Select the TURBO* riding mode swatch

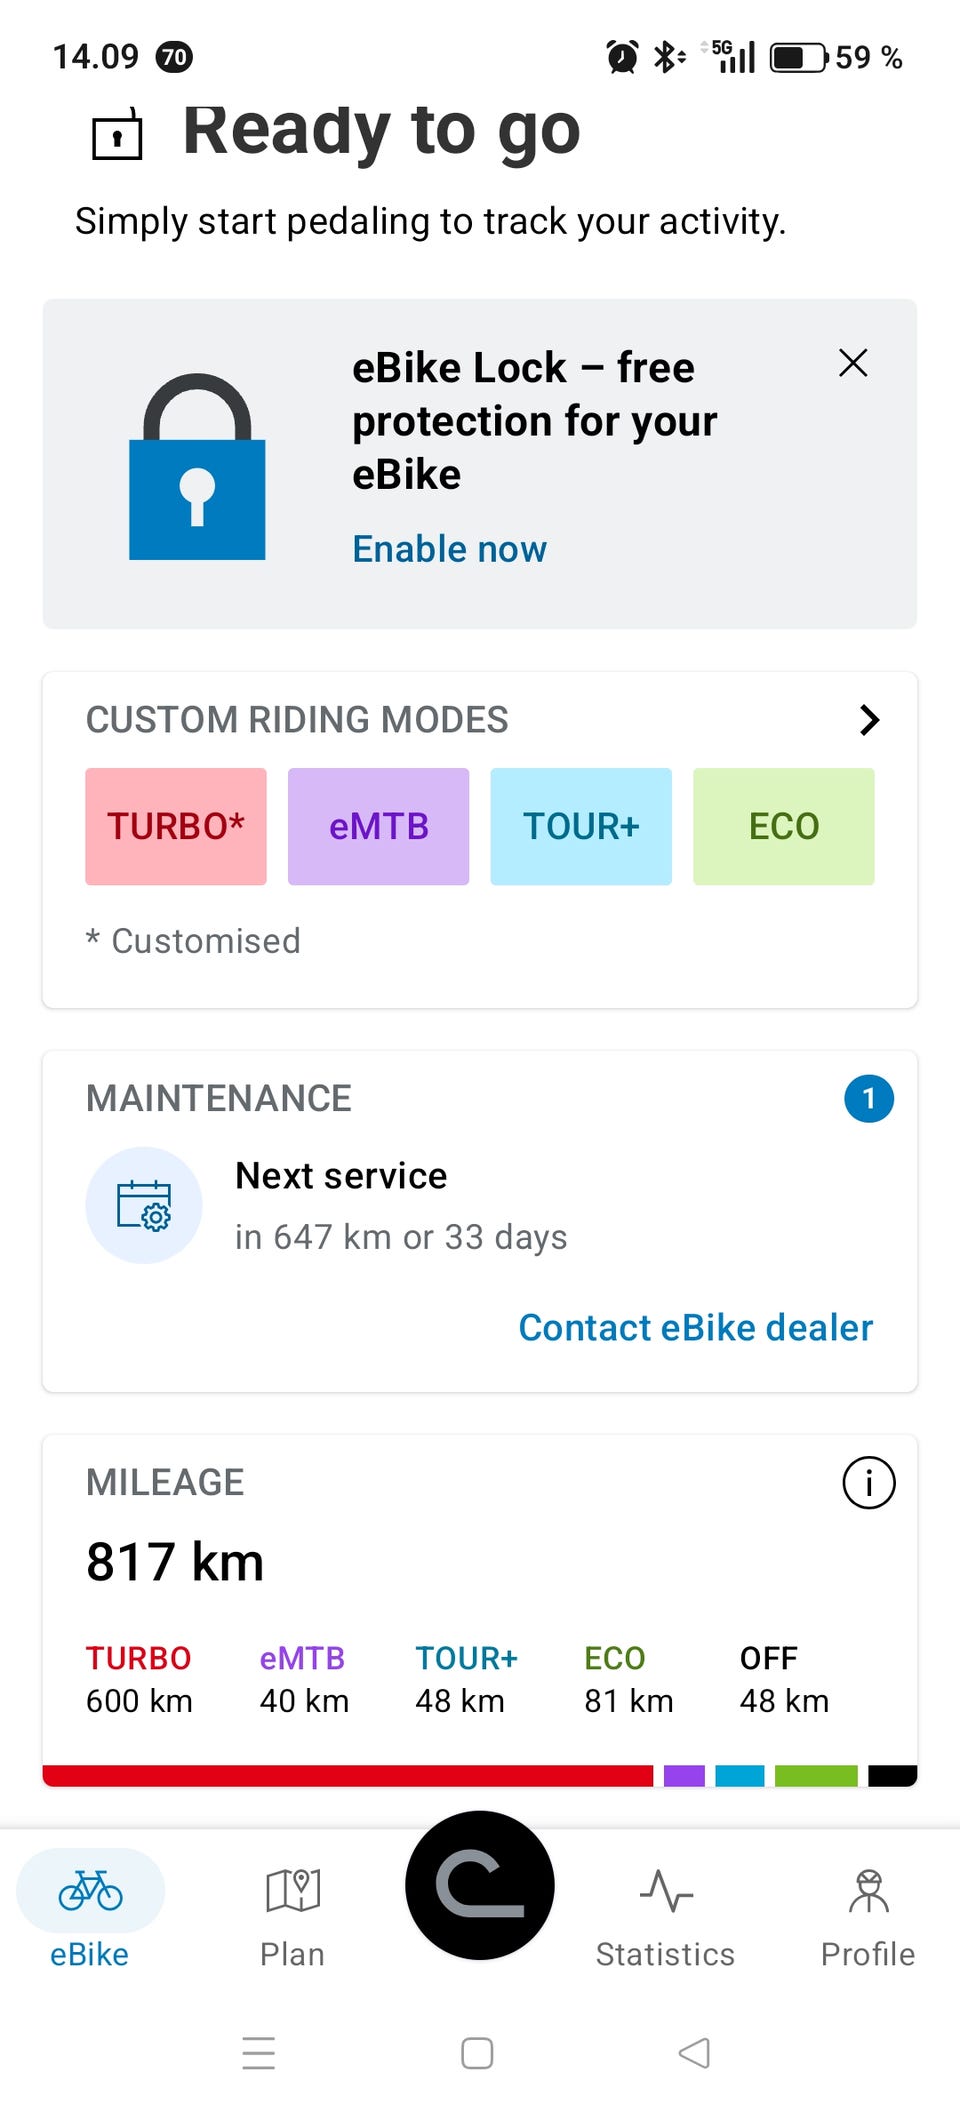[176, 826]
